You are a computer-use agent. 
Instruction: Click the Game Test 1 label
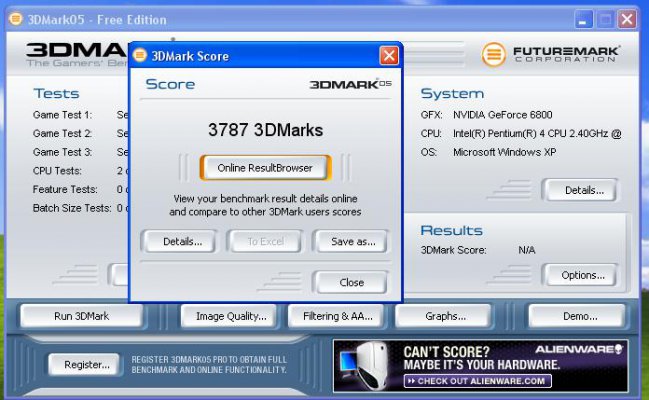coord(62,115)
